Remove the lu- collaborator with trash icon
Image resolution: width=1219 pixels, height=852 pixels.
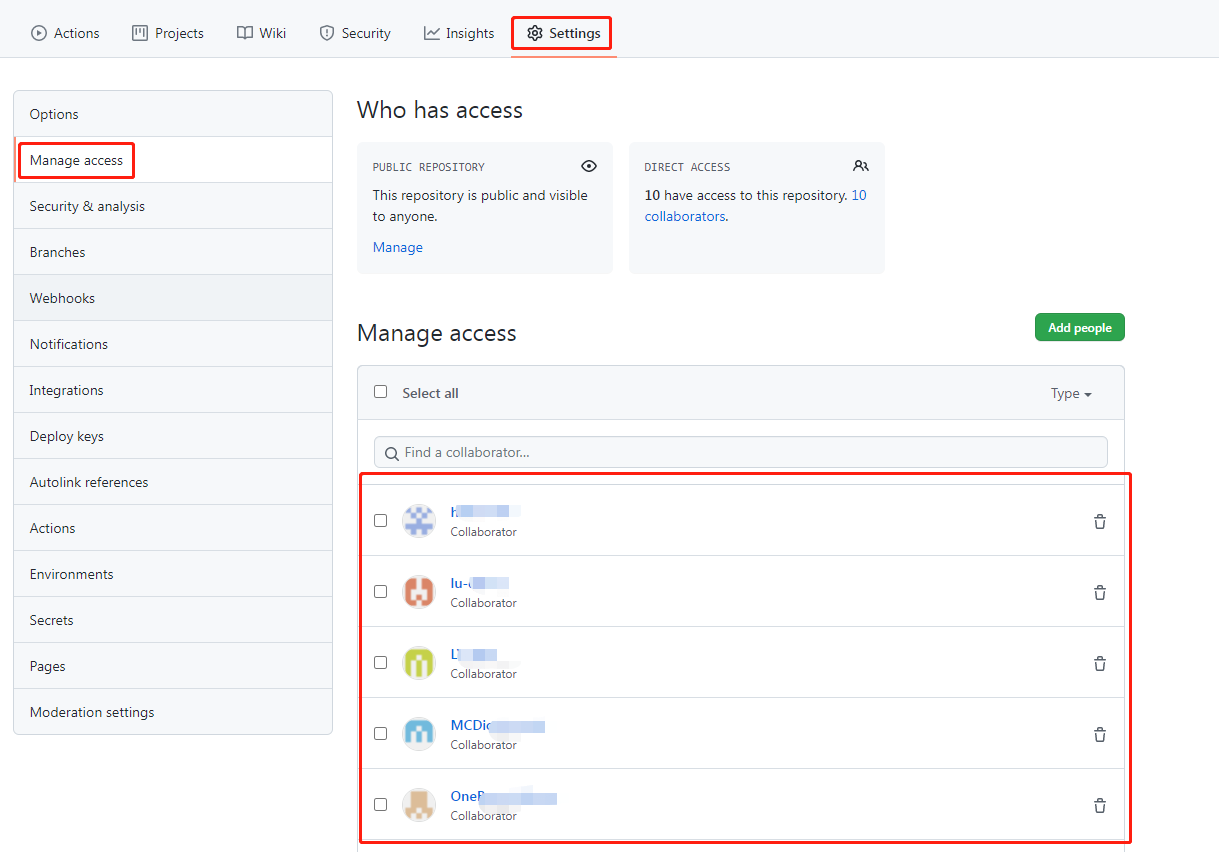coord(1099,592)
